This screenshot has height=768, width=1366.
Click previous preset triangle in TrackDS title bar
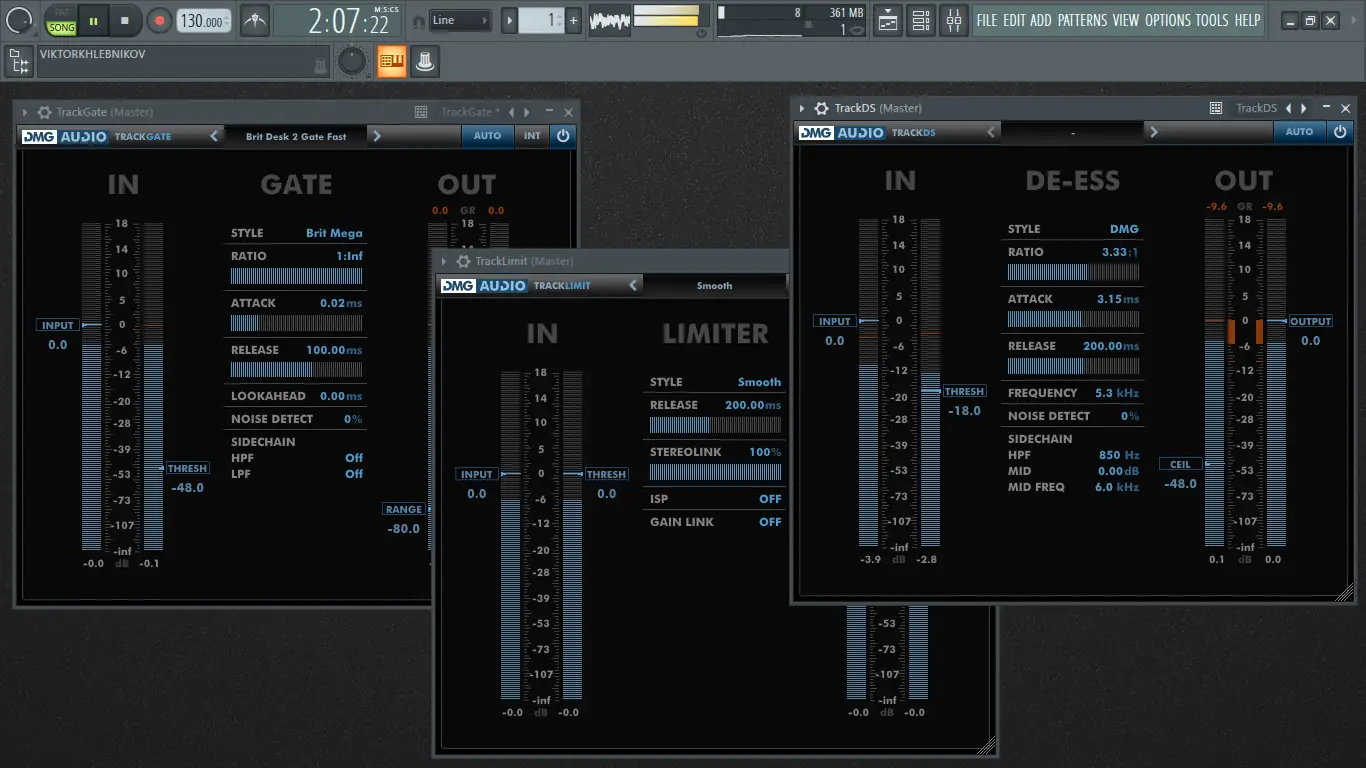[x=1289, y=108]
